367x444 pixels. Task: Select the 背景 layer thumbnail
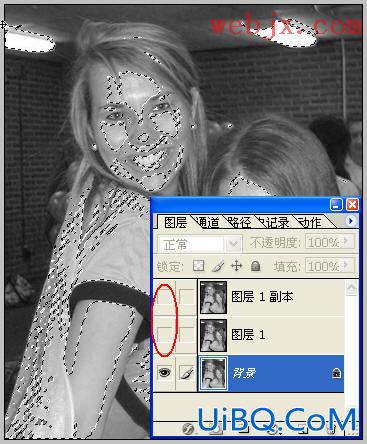pyautogui.click(x=213, y=373)
